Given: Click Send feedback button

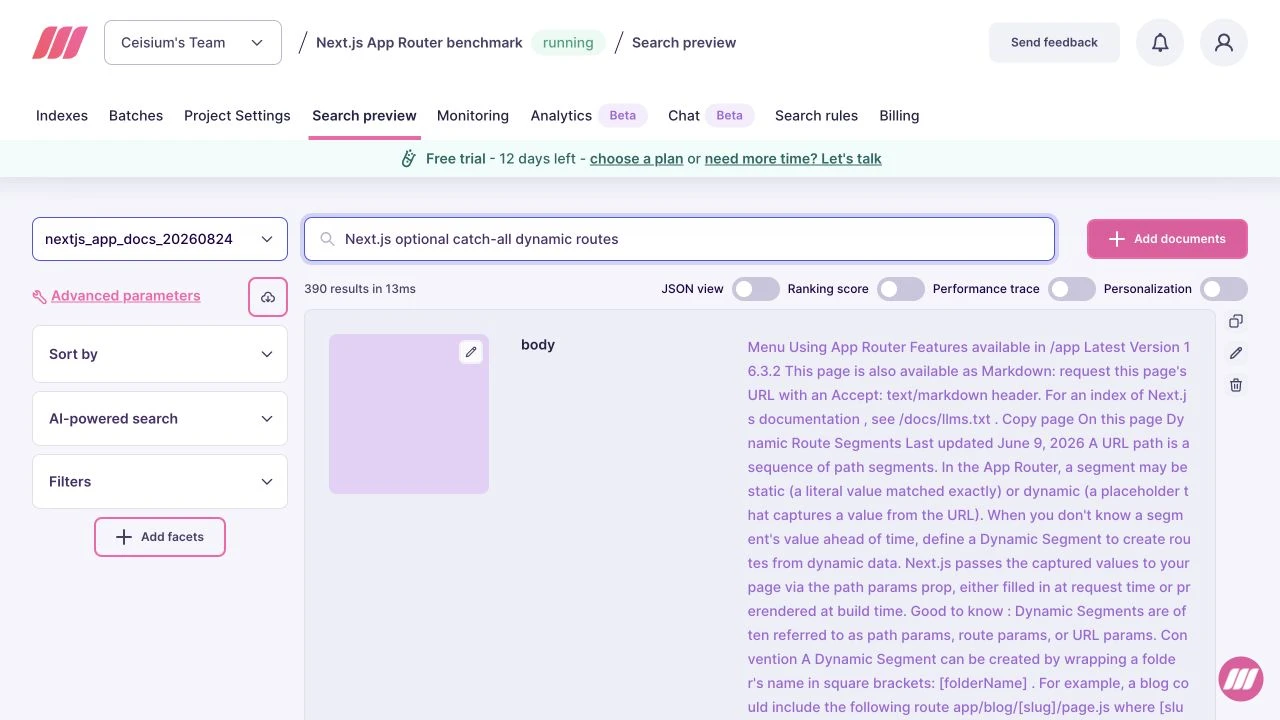Looking at the screenshot, I should click(1054, 43).
